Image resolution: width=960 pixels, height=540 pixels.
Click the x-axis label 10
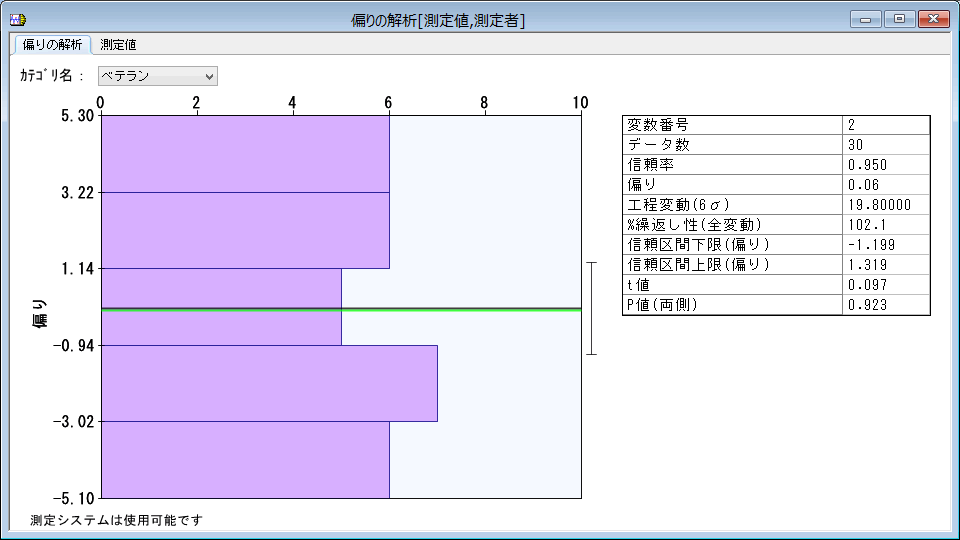(580, 103)
